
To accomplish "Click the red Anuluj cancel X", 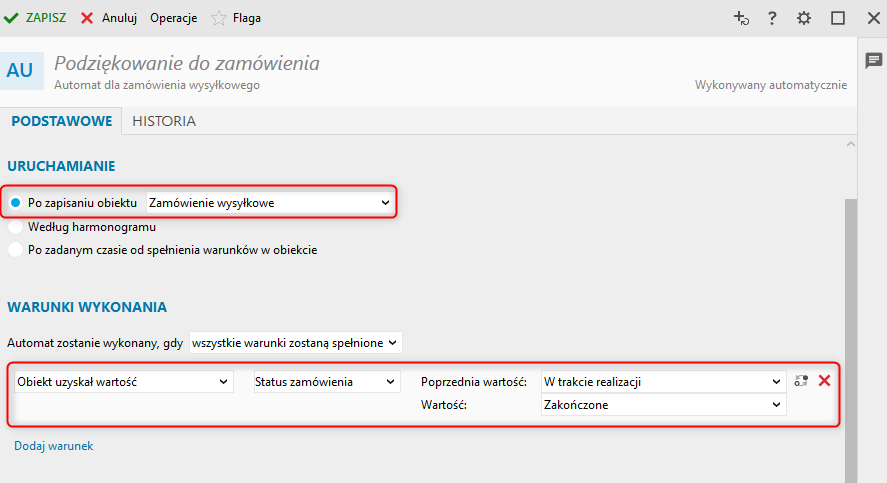I will point(88,17).
